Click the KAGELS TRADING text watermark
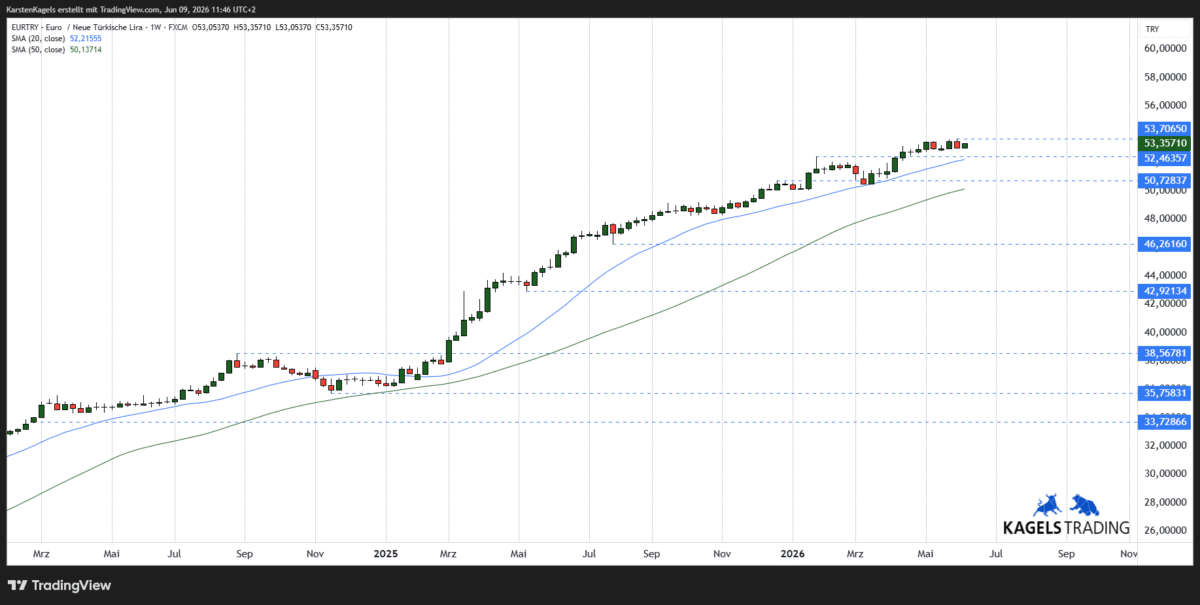The height and width of the screenshot is (605, 1200). point(1066,527)
